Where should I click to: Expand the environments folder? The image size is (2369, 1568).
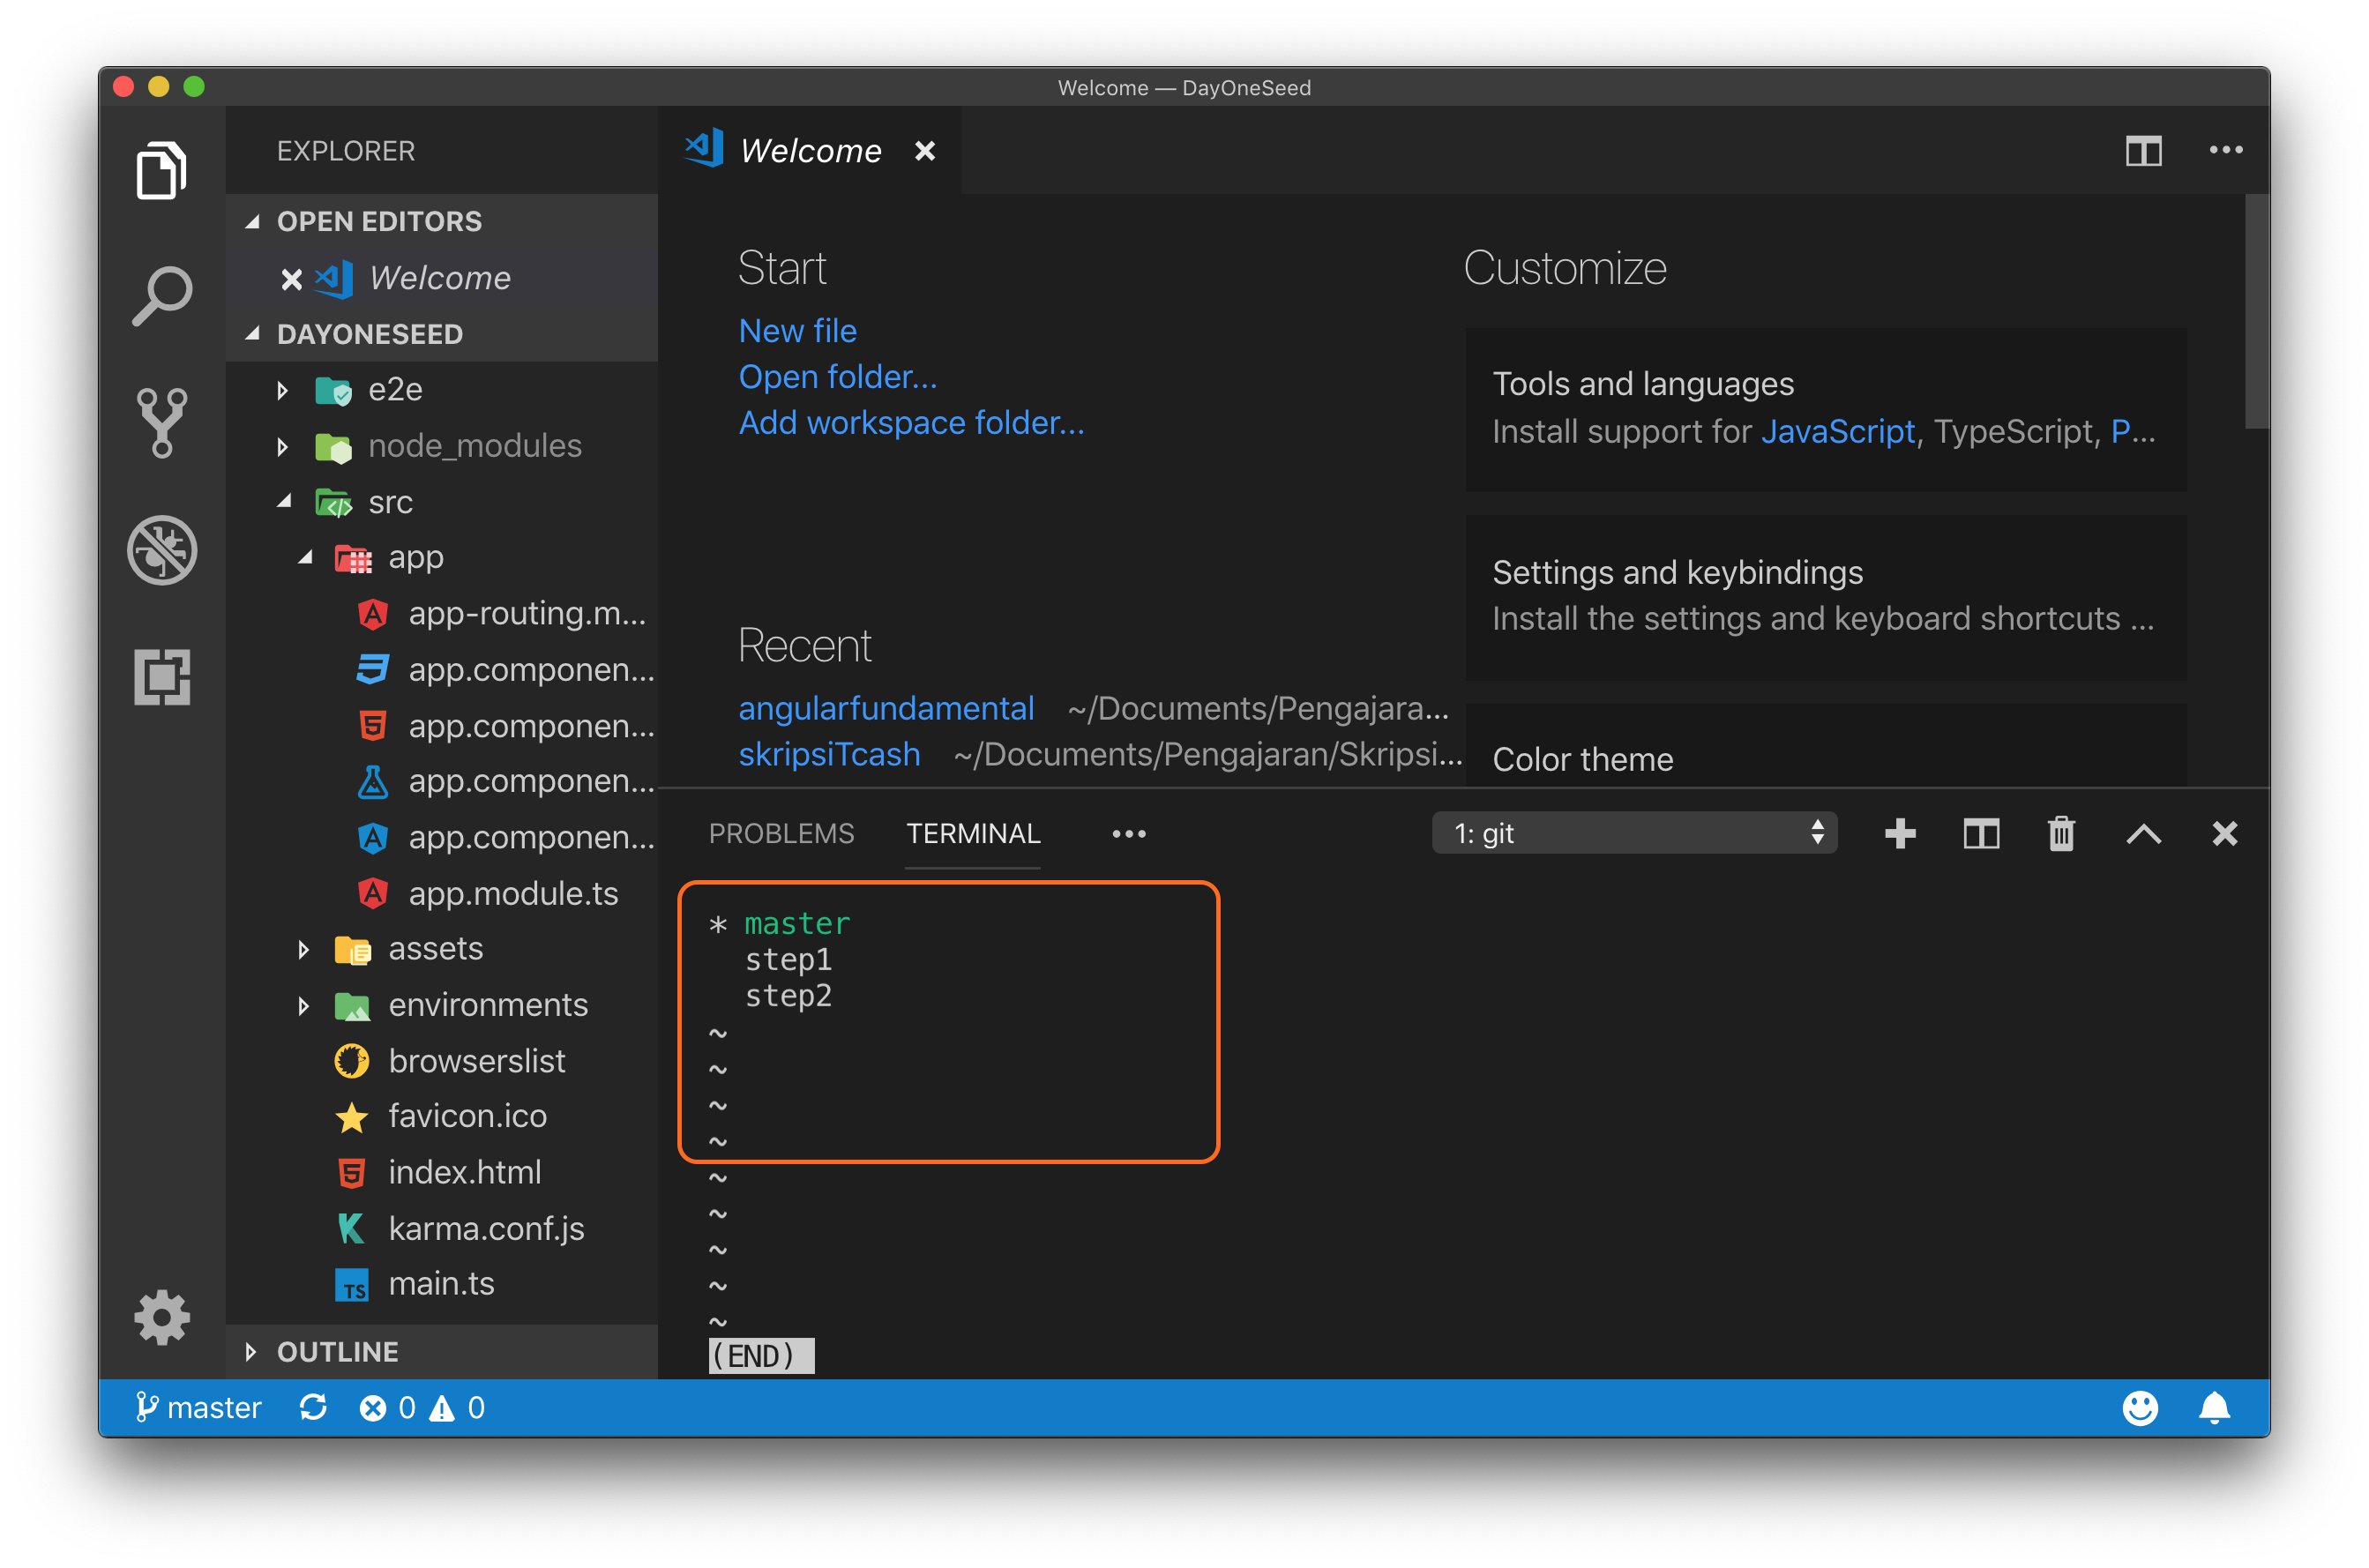(304, 1005)
